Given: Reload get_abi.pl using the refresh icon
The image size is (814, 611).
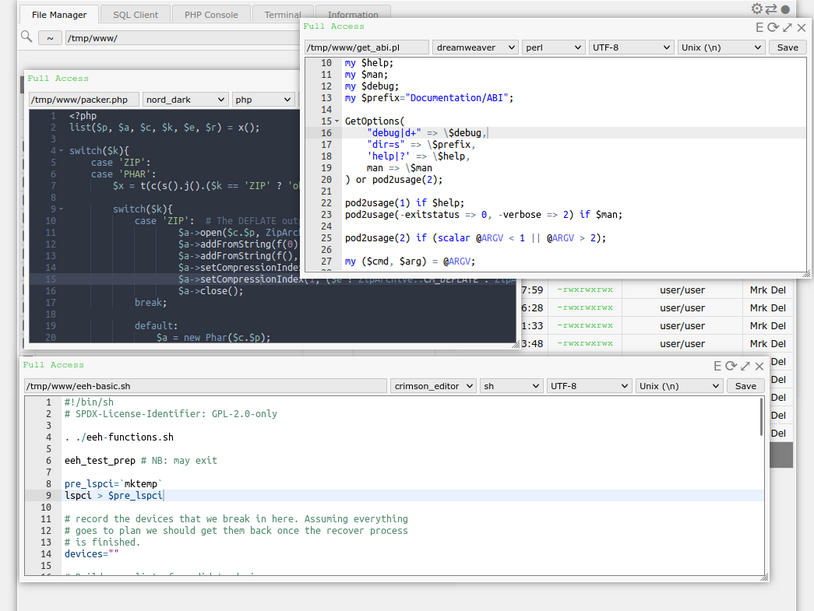Looking at the screenshot, I should click(773, 28).
